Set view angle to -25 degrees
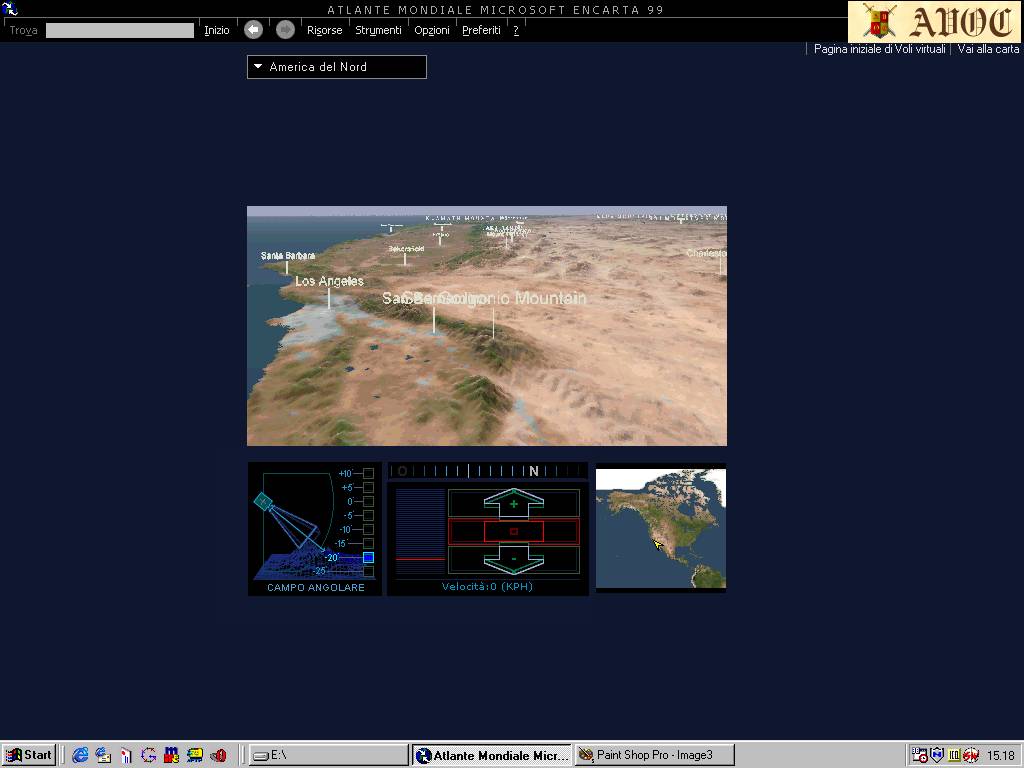Screen dimensions: 1024x768 click(368, 571)
